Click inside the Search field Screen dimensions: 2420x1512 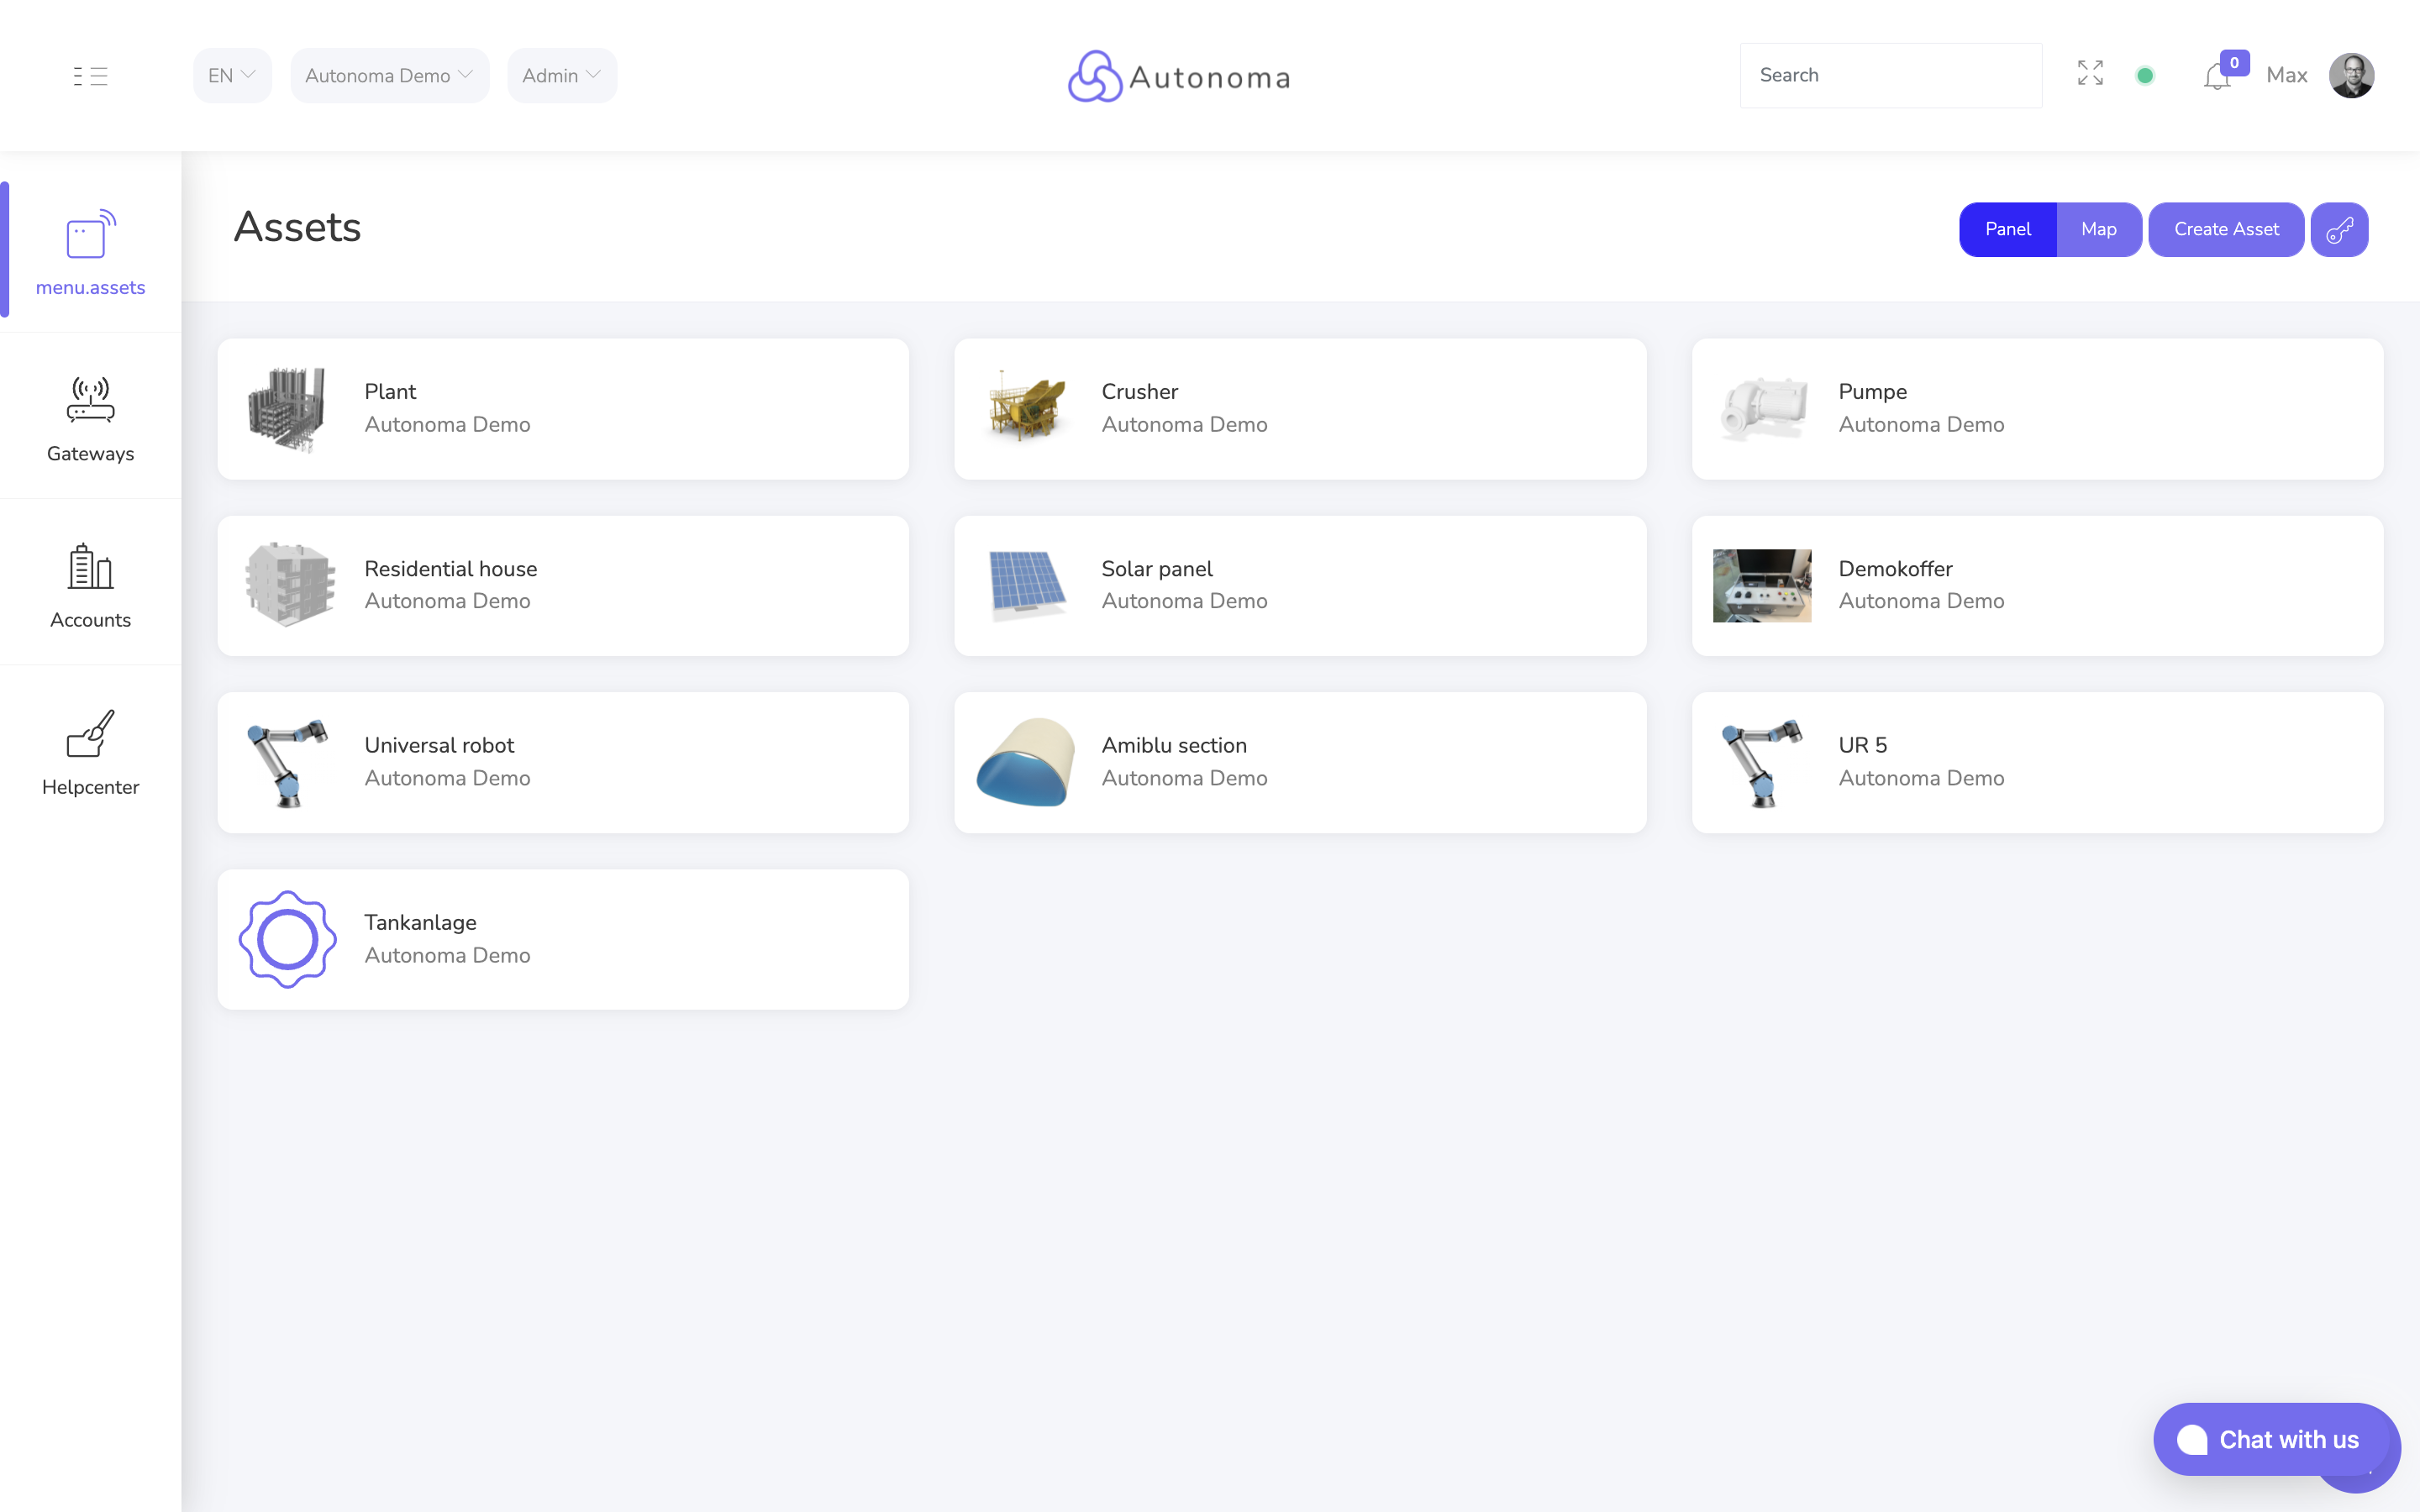[1891, 75]
